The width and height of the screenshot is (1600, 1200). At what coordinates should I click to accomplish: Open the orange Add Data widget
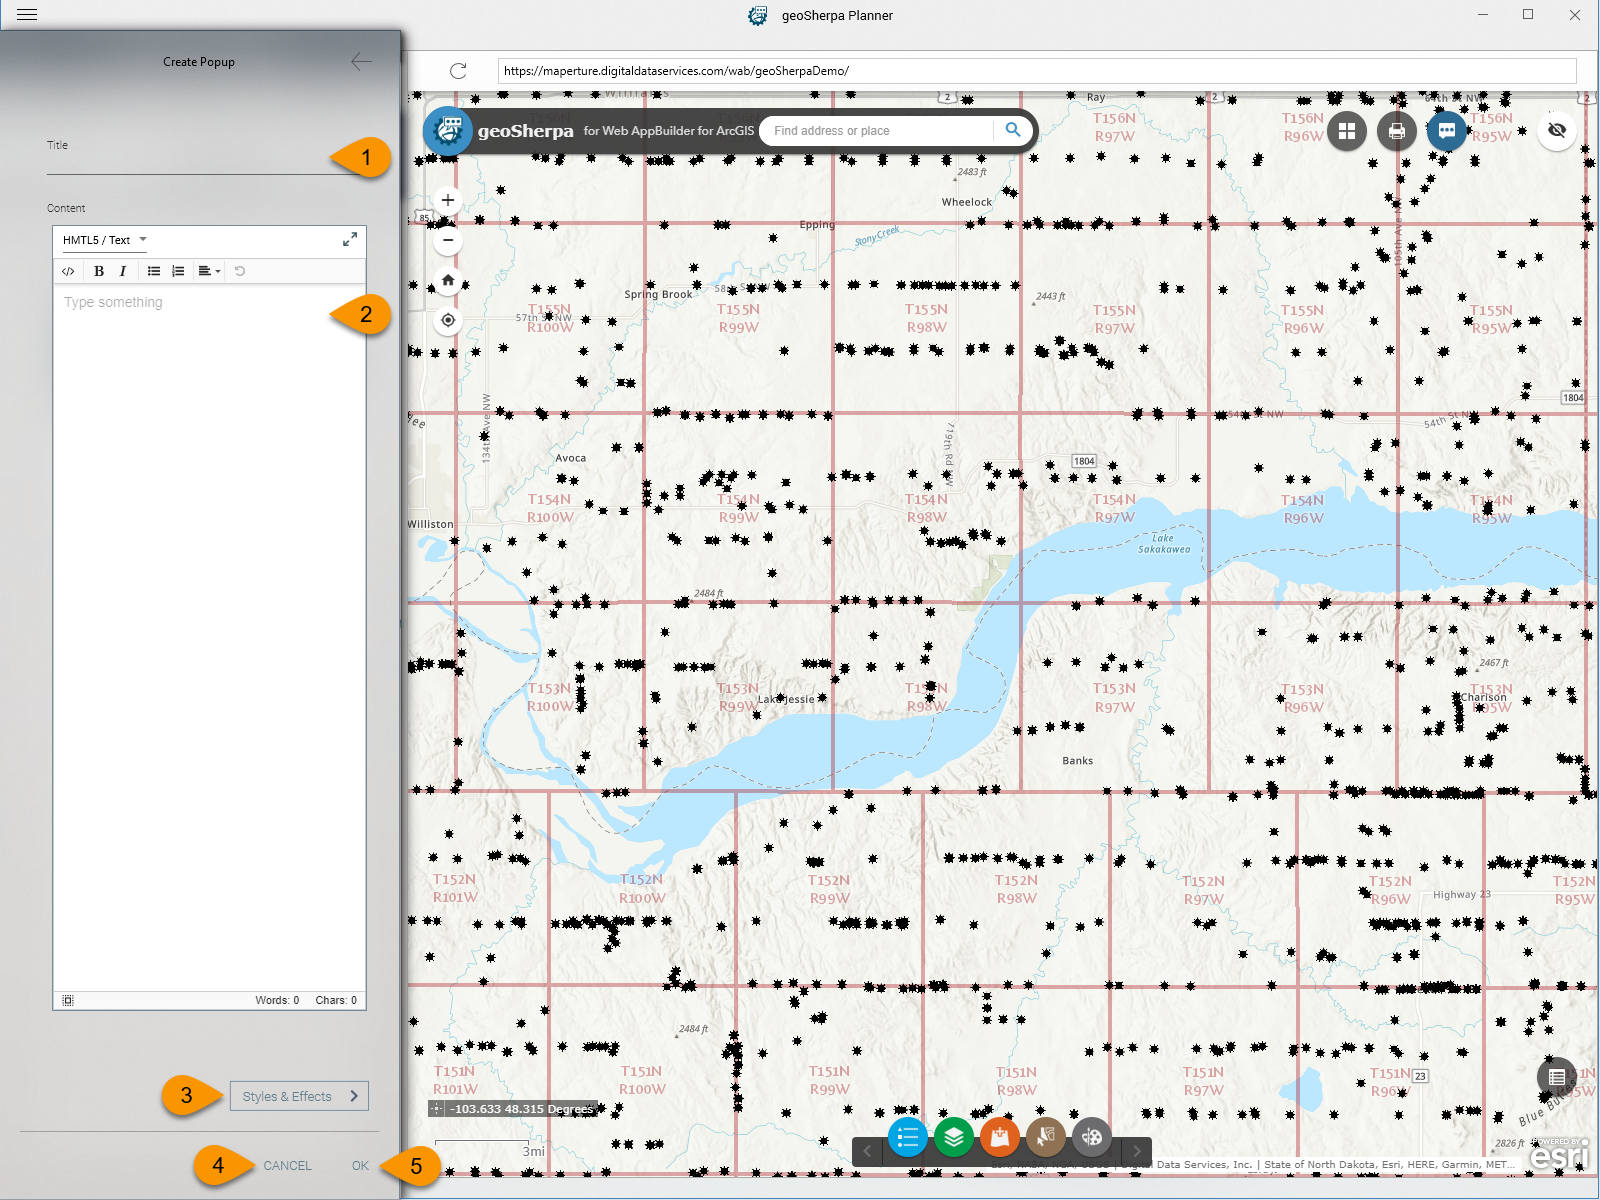[x=1000, y=1137]
